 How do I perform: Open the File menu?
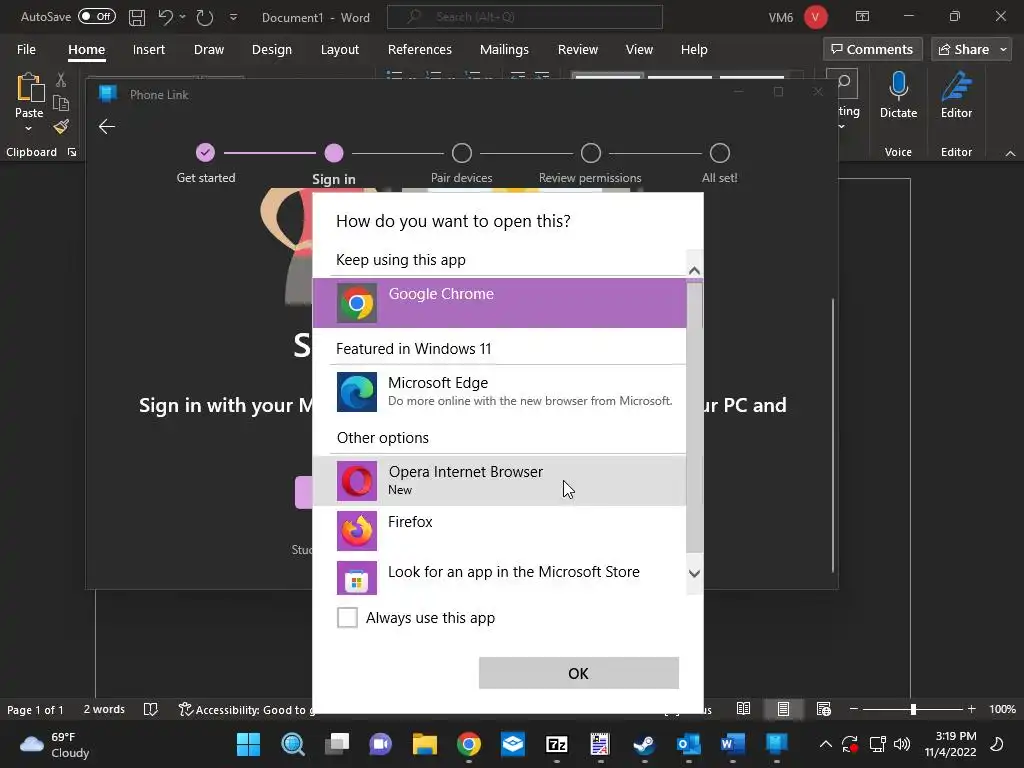click(x=26, y=50)
